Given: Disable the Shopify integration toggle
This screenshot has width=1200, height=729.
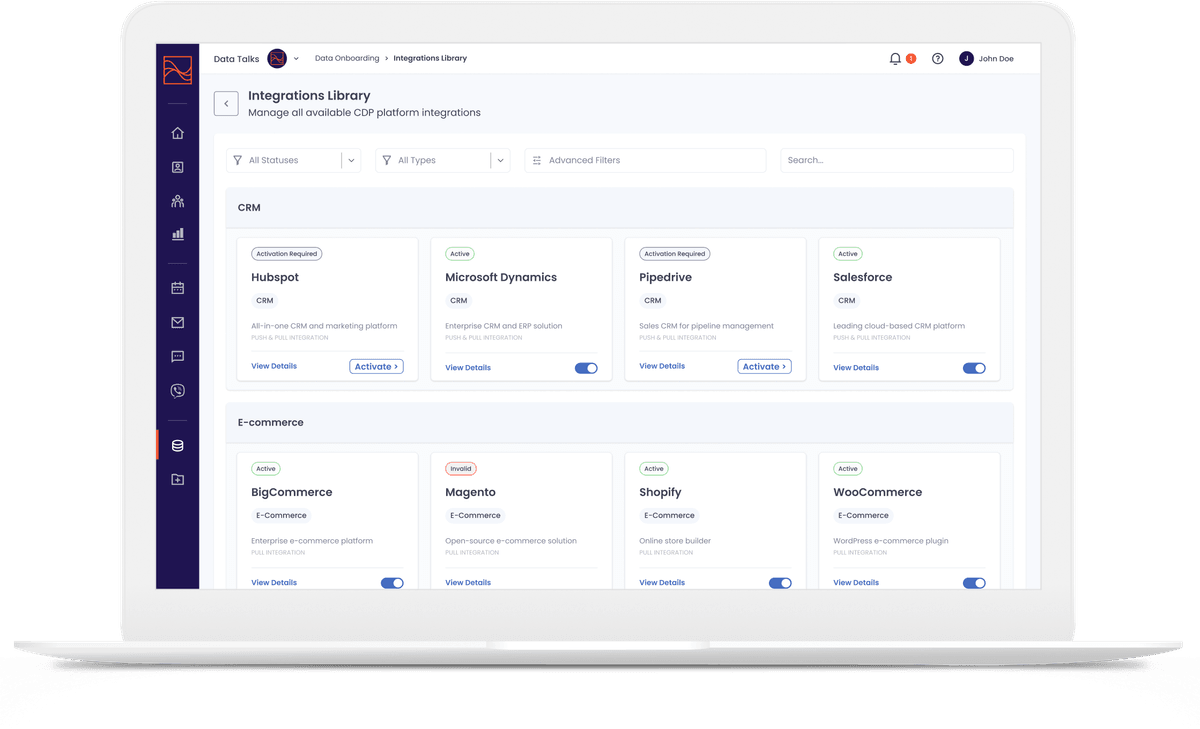Looking at the screenshot, I should tap(780, 582).
